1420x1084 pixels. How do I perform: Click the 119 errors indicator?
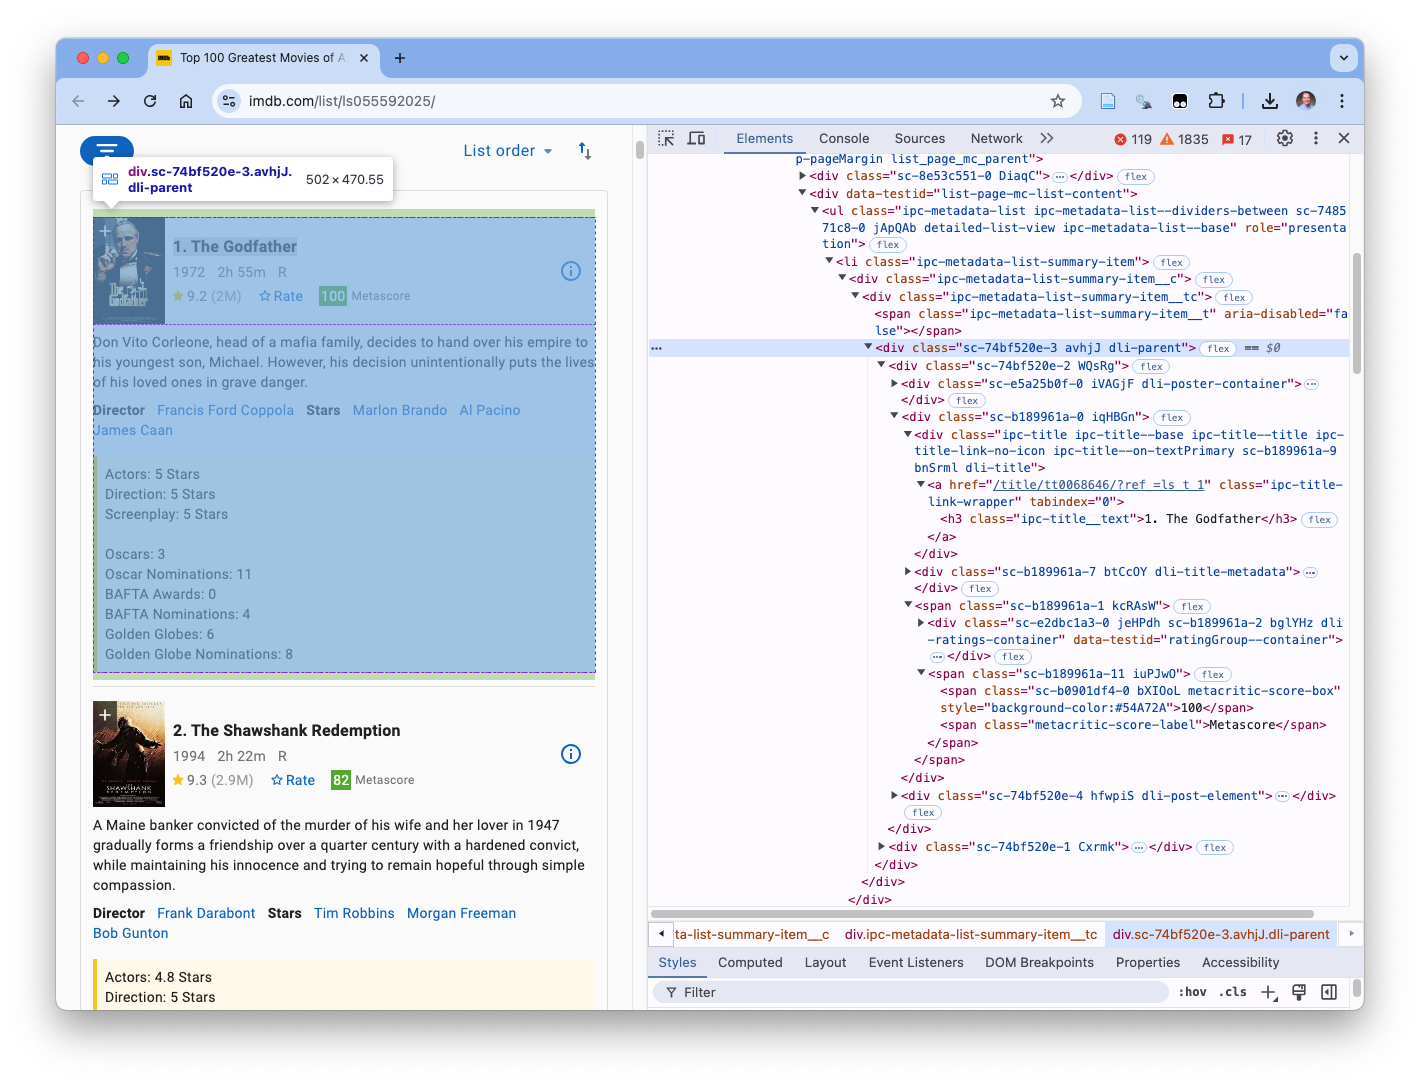1133,140
